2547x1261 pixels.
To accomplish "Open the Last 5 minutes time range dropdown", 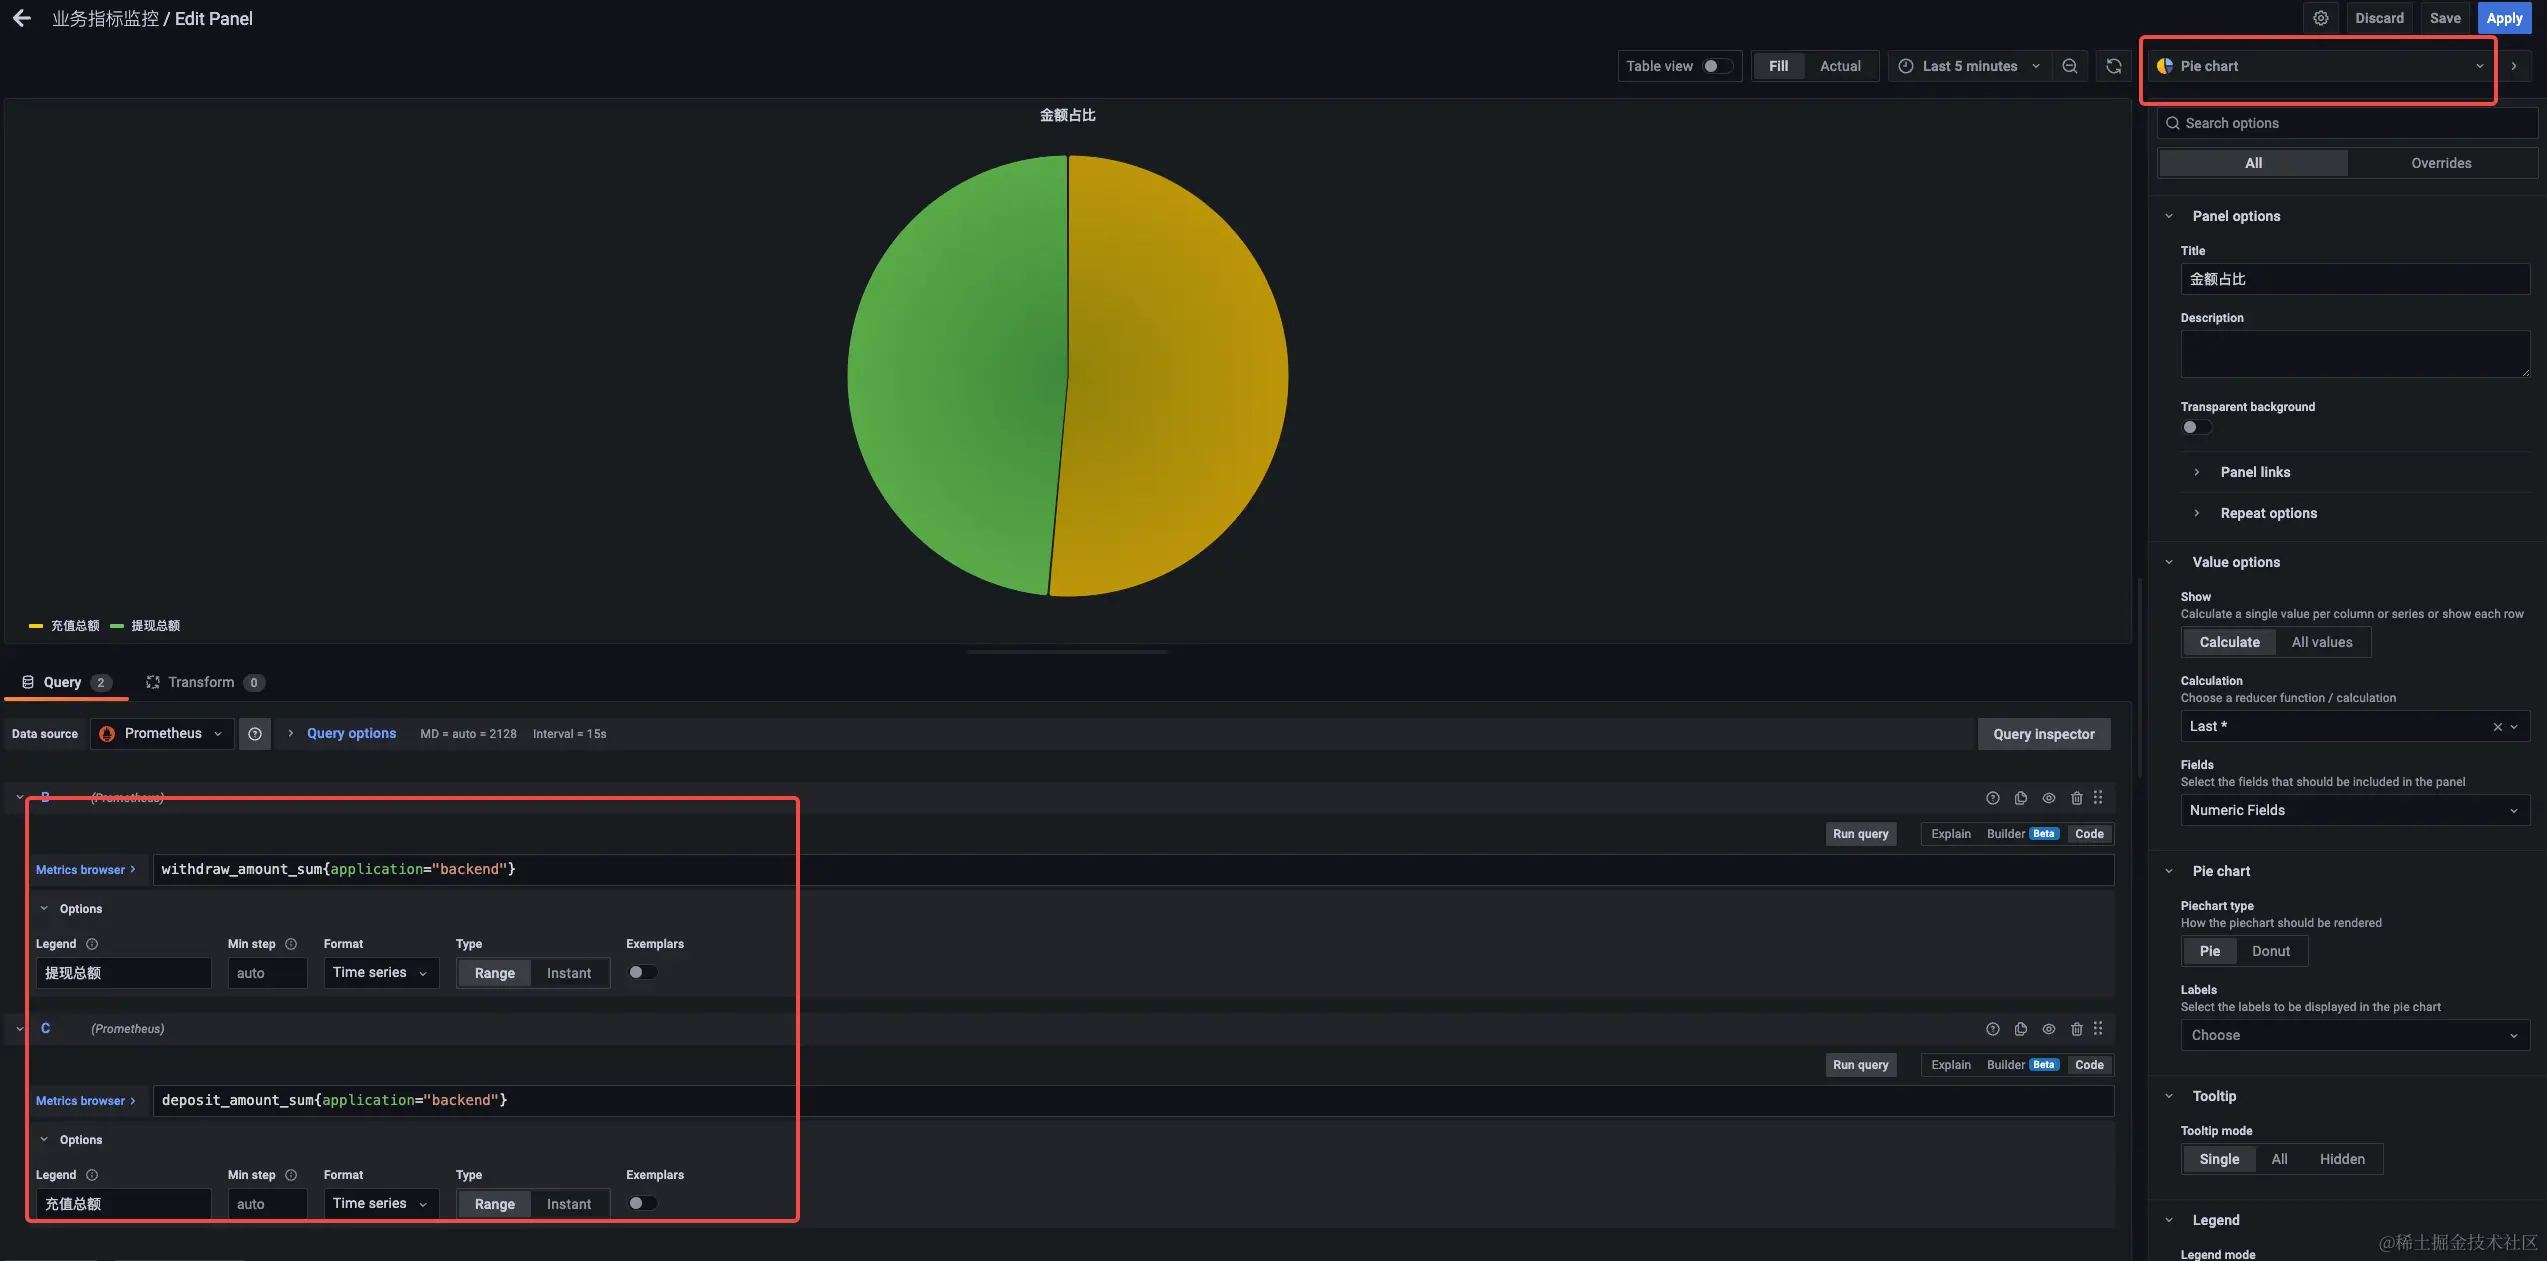I will pos(1968,66).
